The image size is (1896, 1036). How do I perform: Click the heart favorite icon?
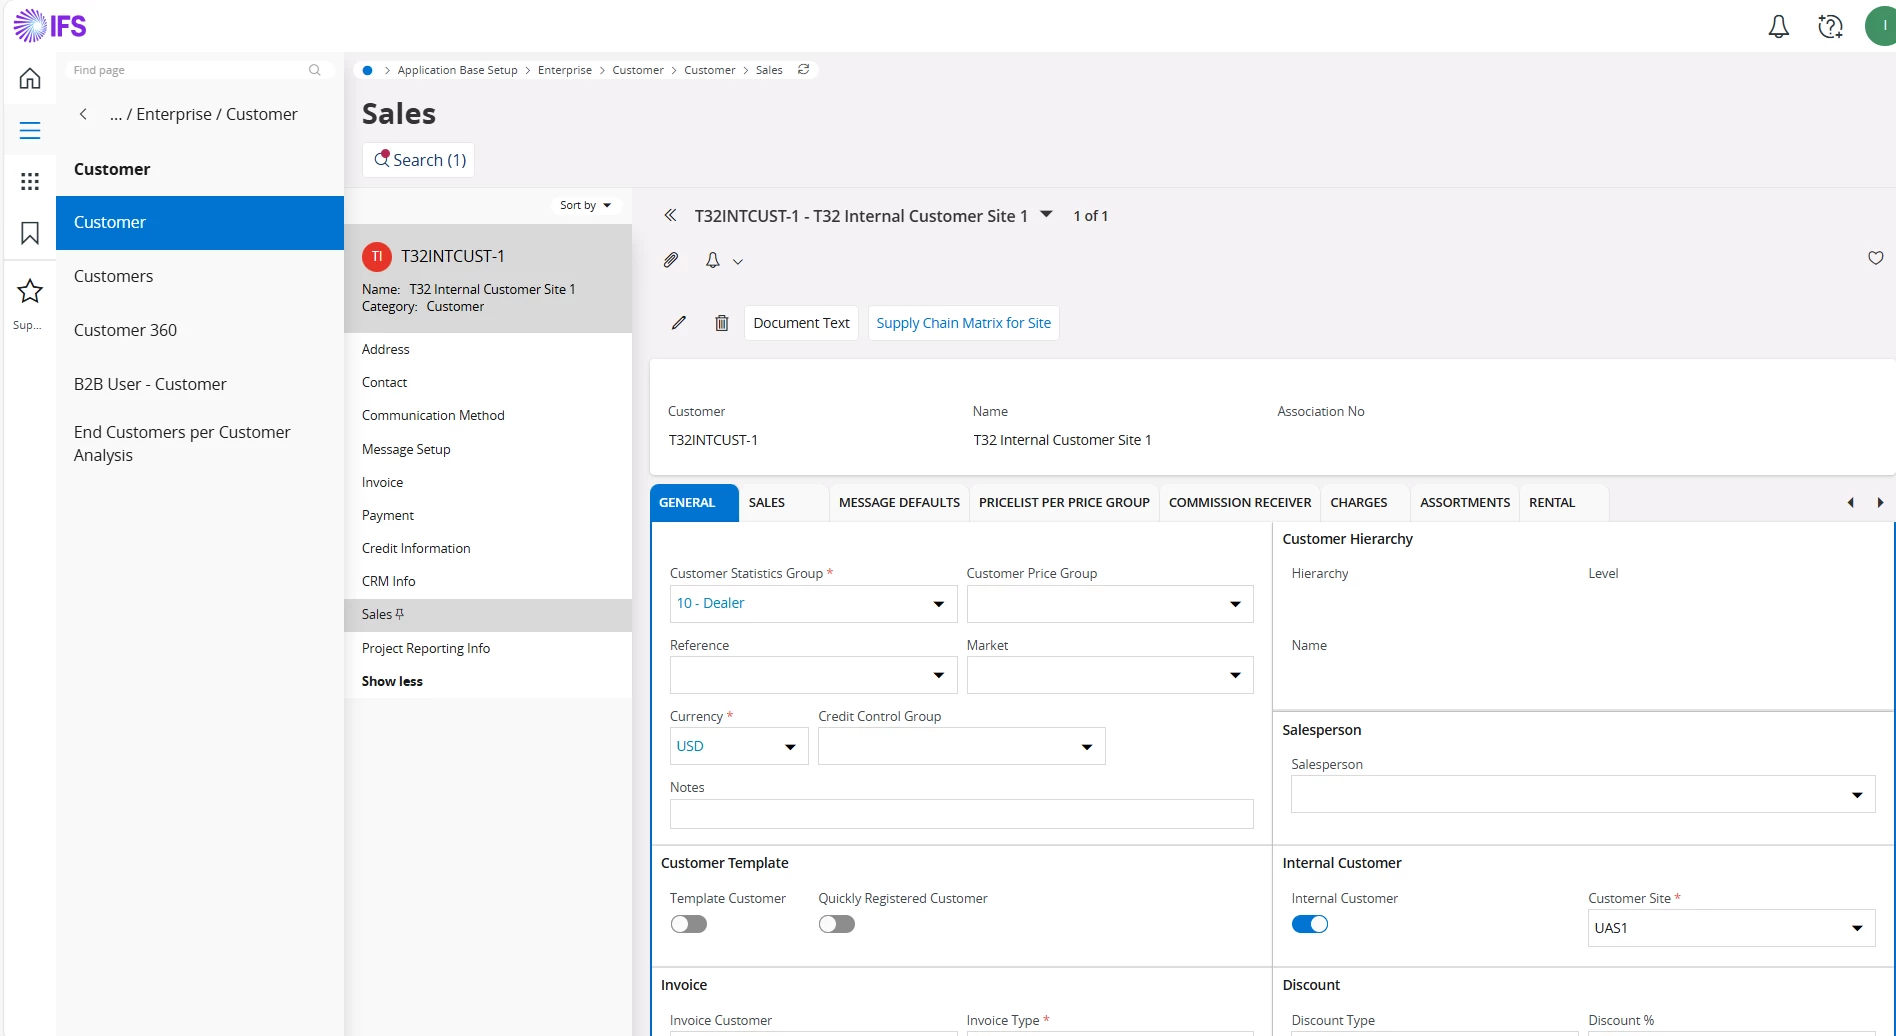(x=1875, y=258)
